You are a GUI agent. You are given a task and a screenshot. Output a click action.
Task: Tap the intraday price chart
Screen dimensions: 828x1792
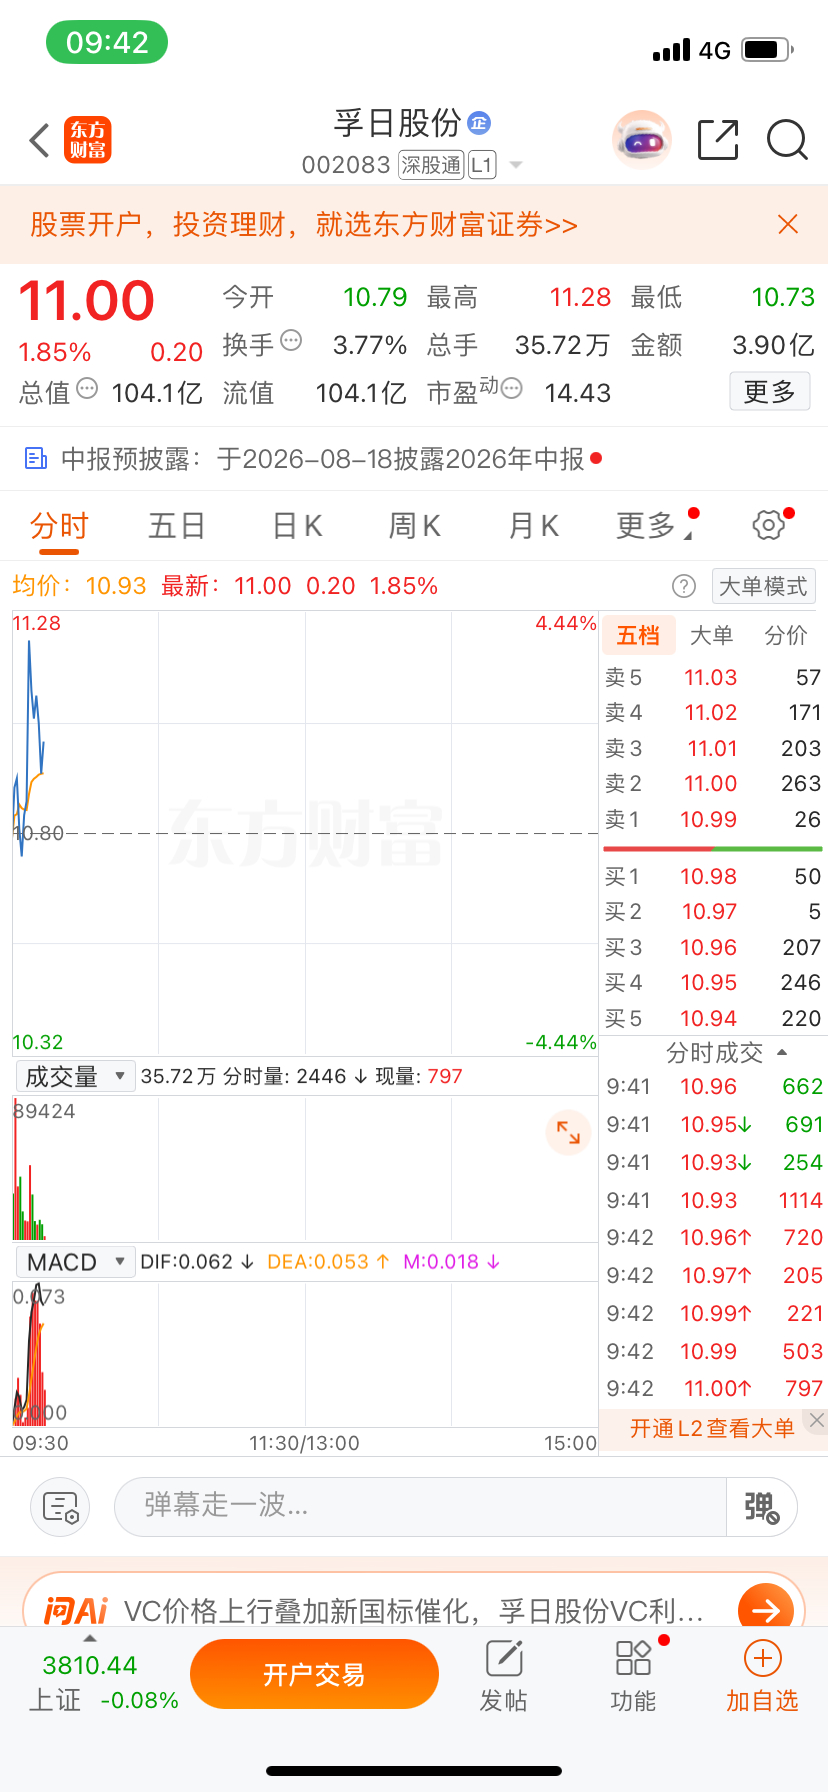coord(305,833)
